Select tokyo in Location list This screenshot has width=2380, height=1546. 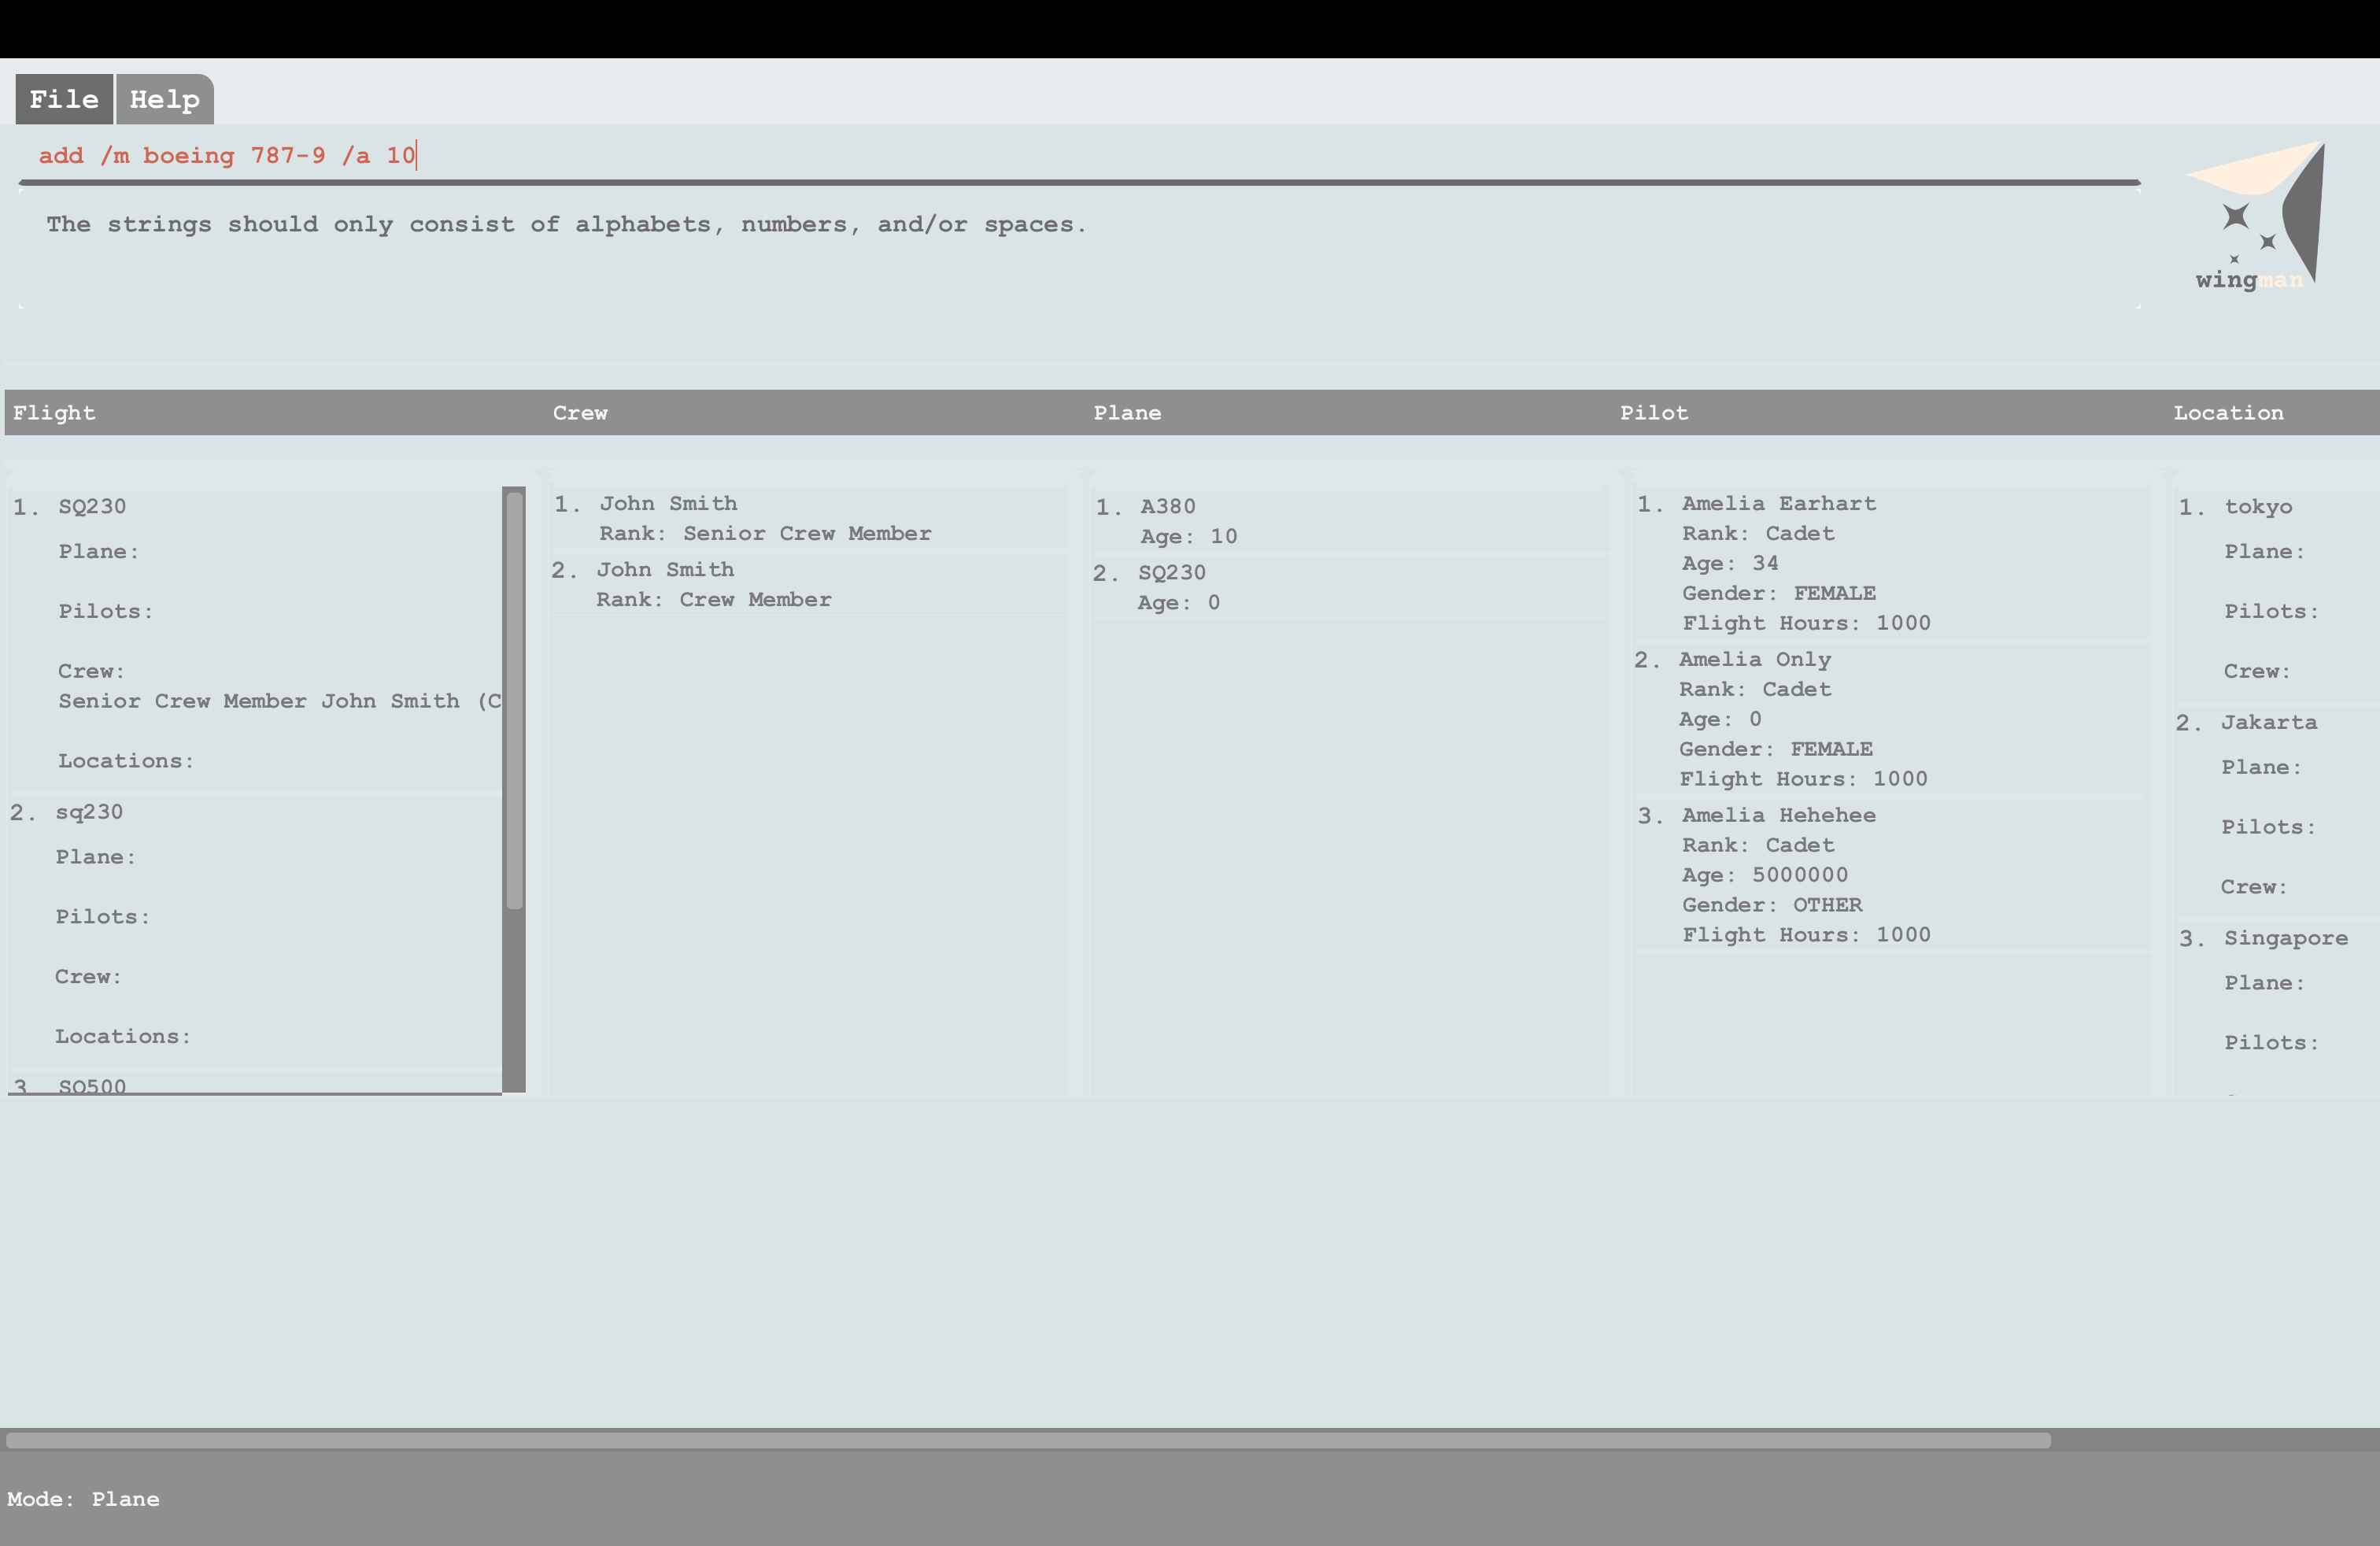[2258, 507]
